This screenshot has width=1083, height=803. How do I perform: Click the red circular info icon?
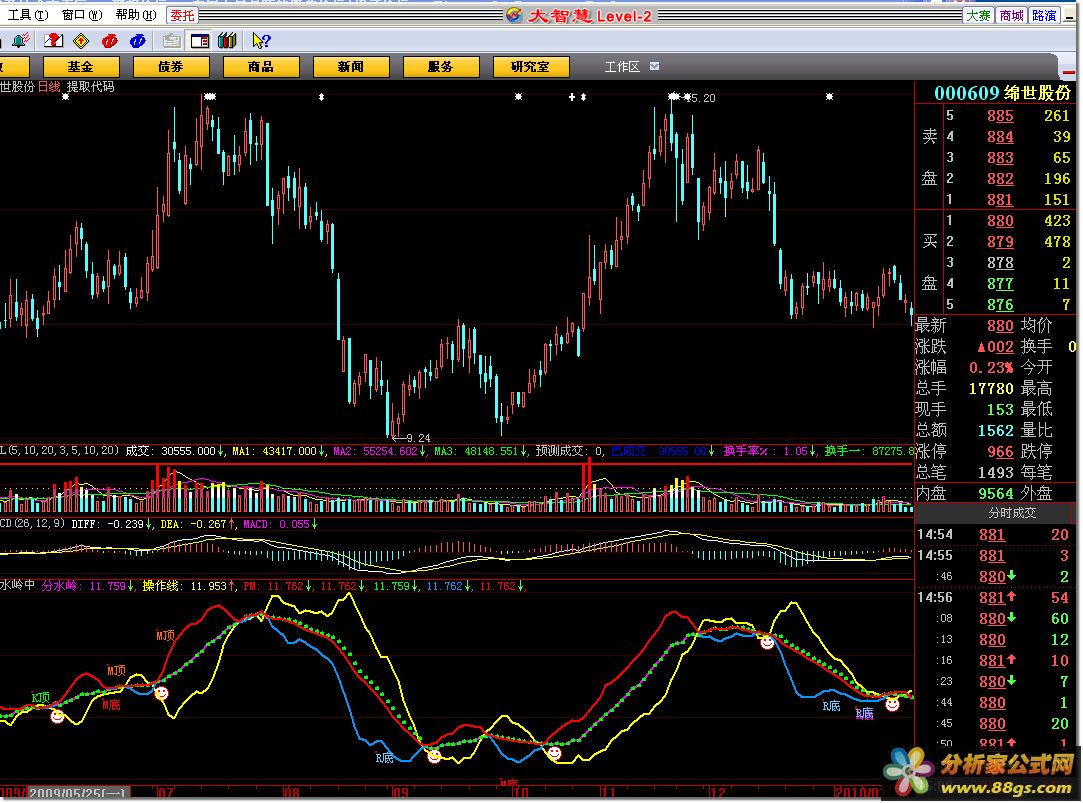tap(110, 41)
